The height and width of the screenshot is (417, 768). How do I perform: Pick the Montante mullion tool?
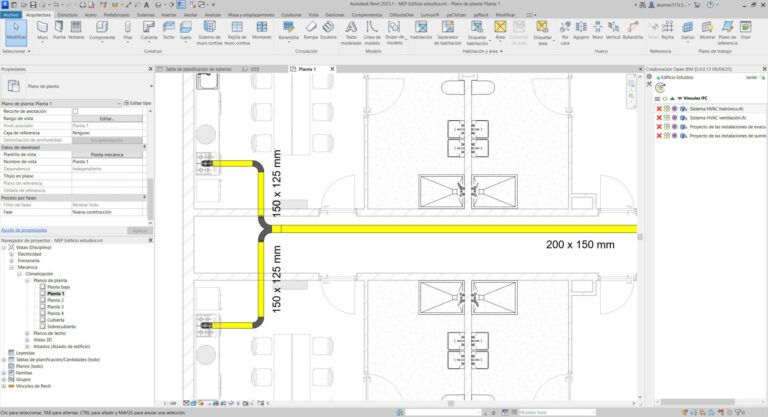[262, 30]
